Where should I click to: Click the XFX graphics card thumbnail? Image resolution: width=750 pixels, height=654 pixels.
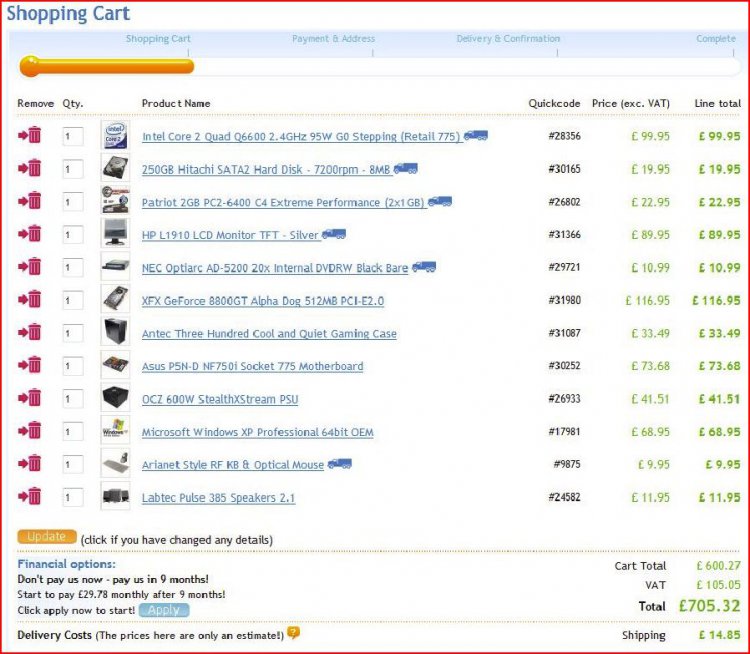click(x=115, y=299)
